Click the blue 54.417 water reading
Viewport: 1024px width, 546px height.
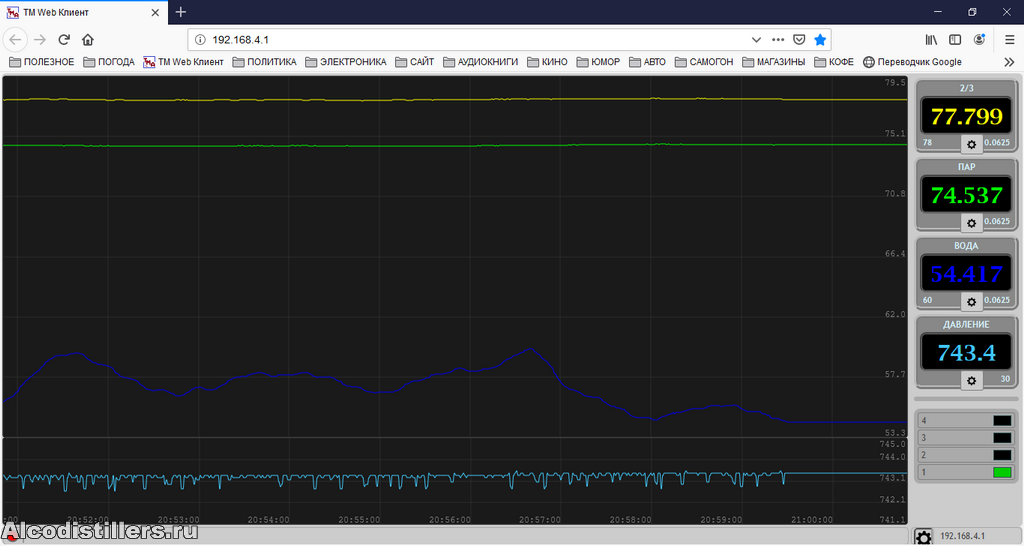tap(966, 274)
